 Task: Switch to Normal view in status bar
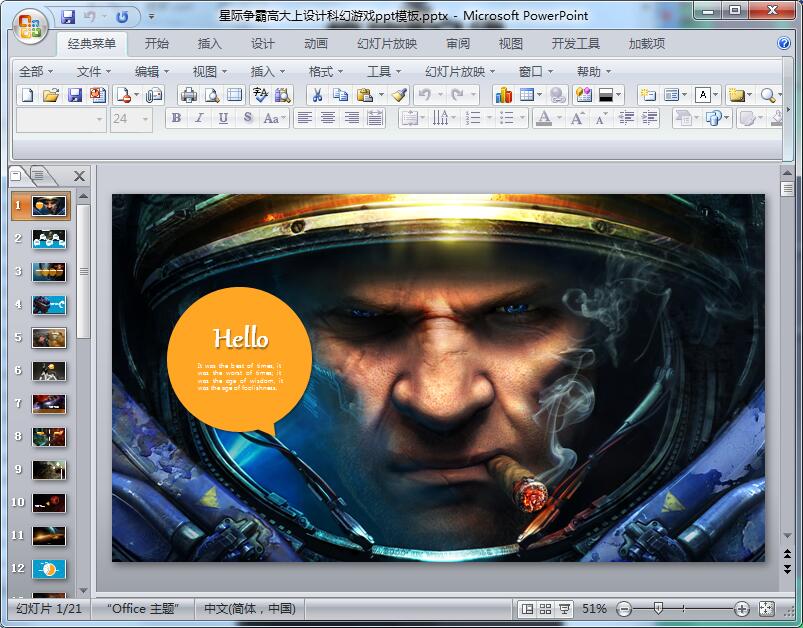point(527,609)
